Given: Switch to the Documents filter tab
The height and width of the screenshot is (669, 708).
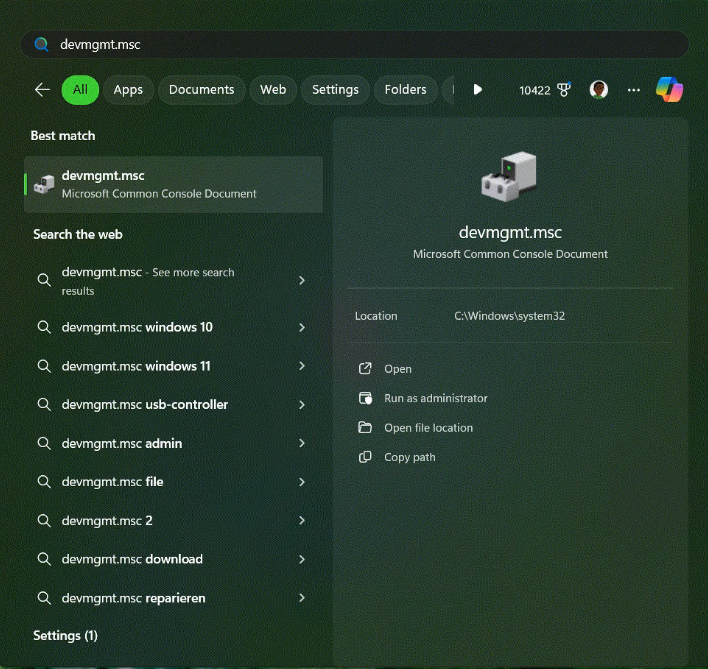Looking at the screenshot, I should (201, 89).
